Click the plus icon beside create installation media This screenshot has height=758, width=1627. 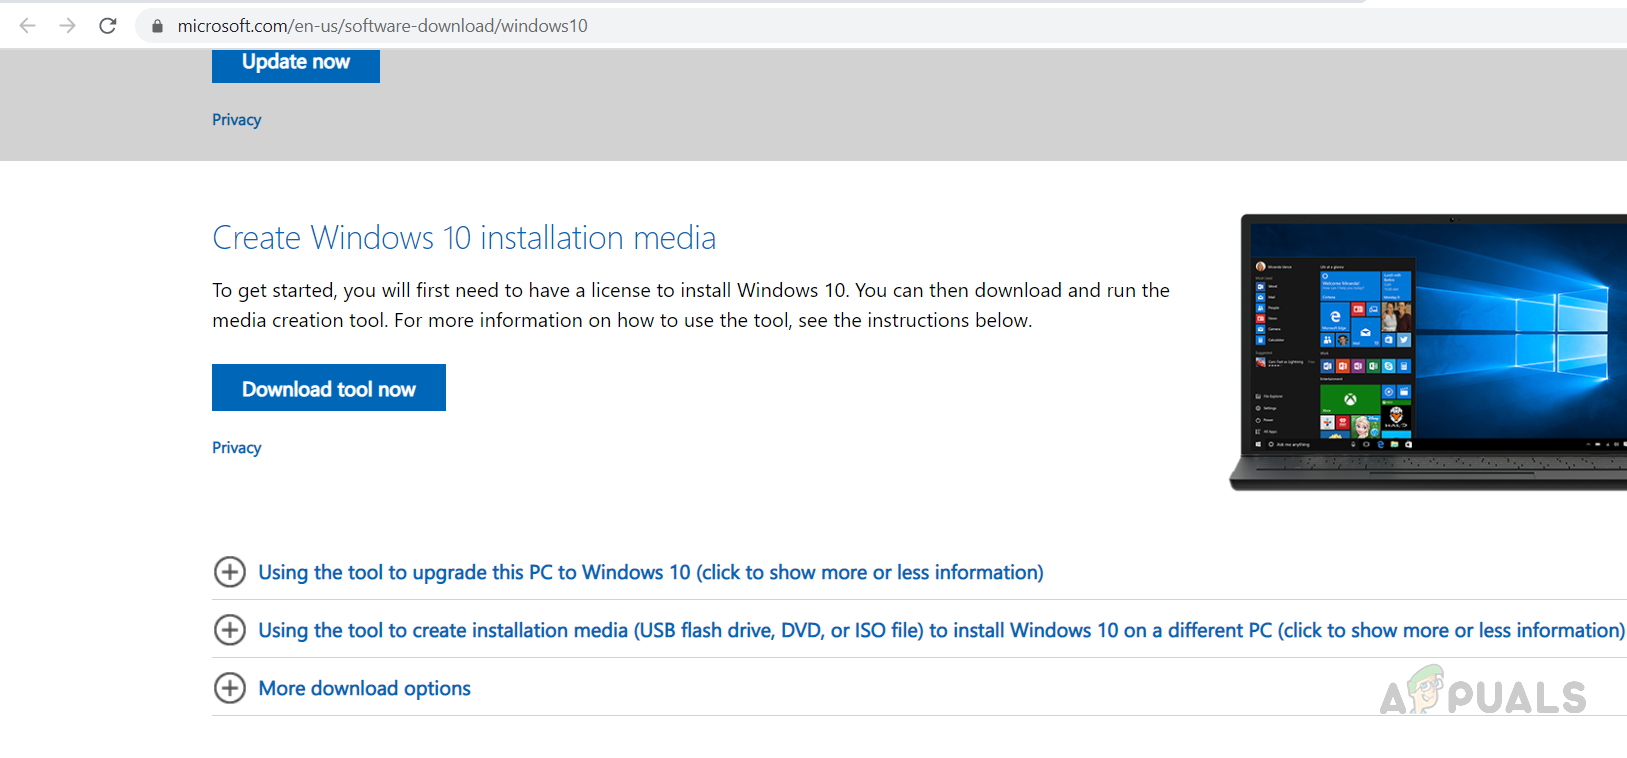tap(230, 630)
